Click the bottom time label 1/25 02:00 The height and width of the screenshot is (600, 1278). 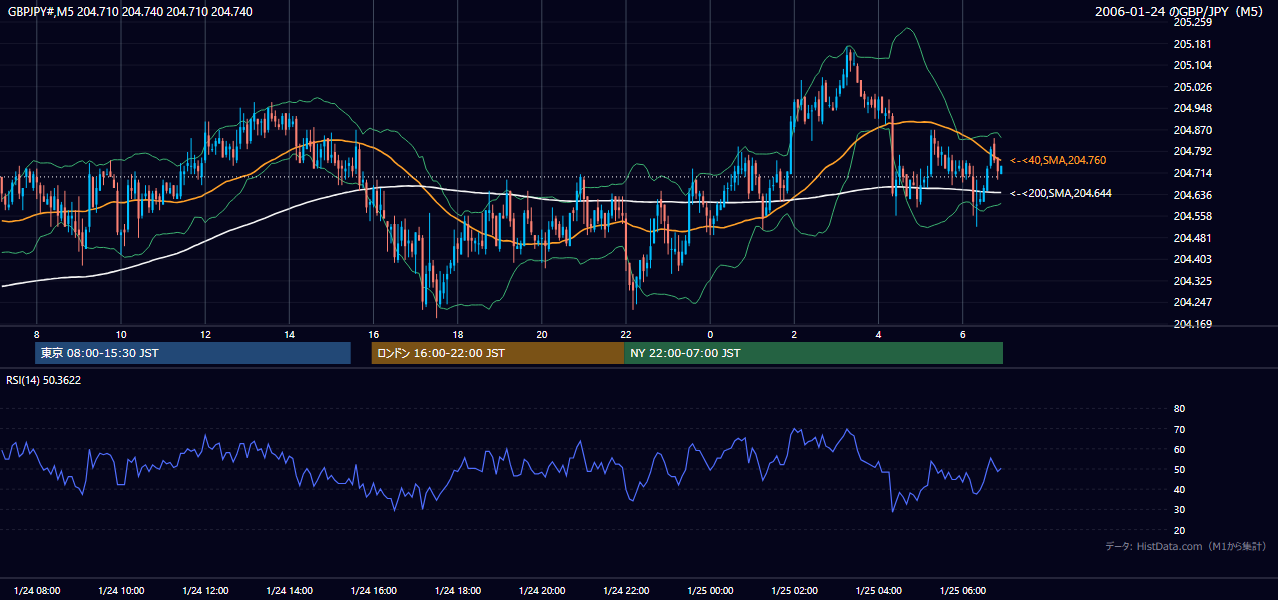point(795,590)
